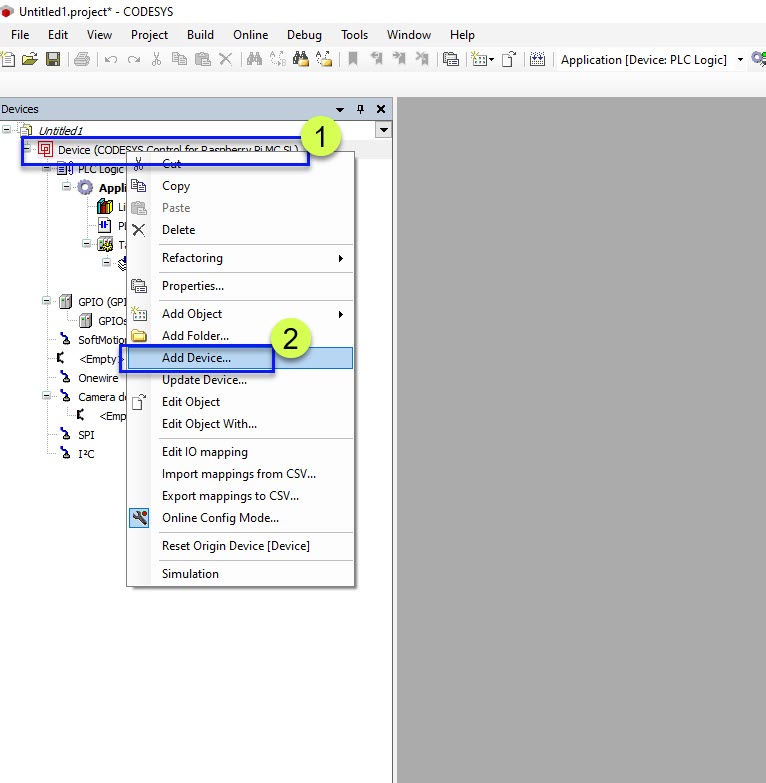Open the Application device selector dropdown
The height and width of the screenshot is (783, 766).
point(740,60)
